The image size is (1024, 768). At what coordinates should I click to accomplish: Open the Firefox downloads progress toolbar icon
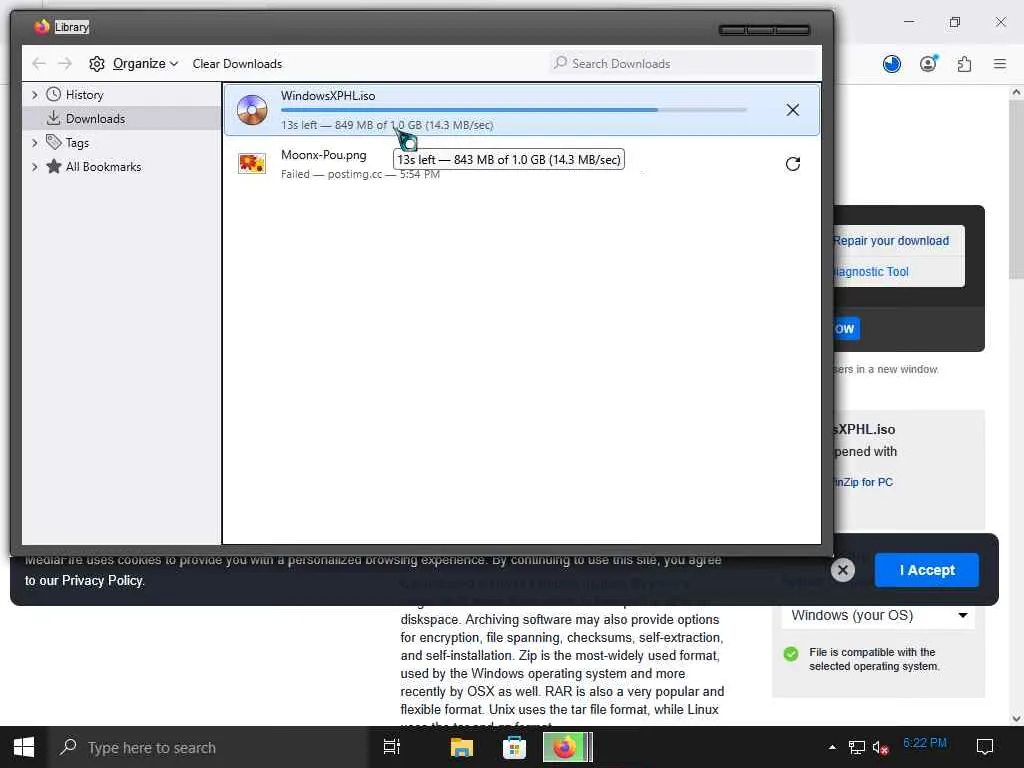click(x=891, y=63)
